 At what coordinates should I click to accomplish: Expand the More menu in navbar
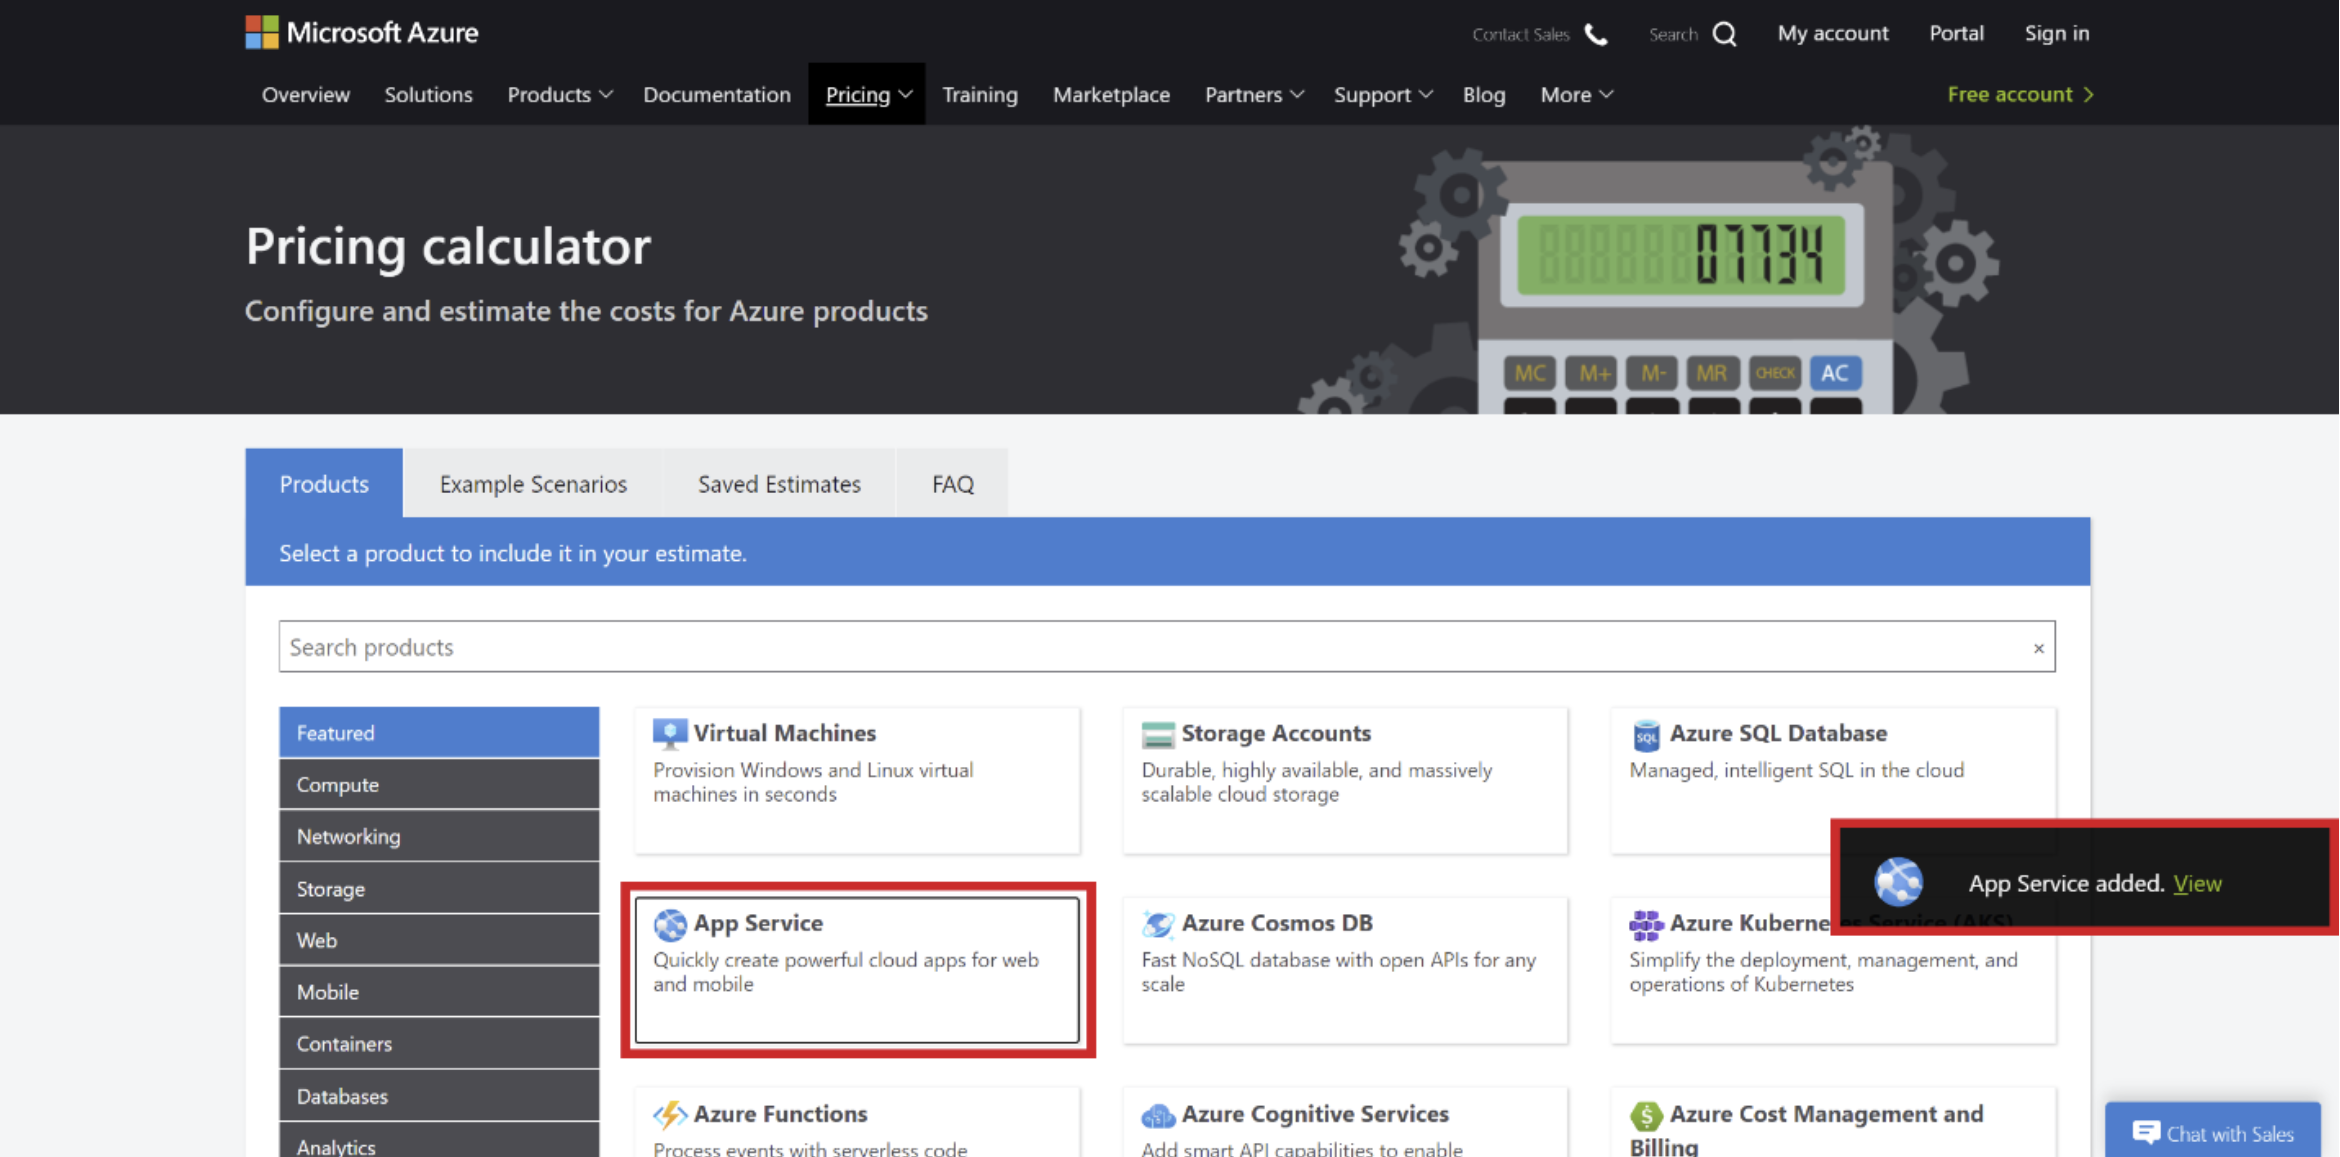pos(1575,94)
